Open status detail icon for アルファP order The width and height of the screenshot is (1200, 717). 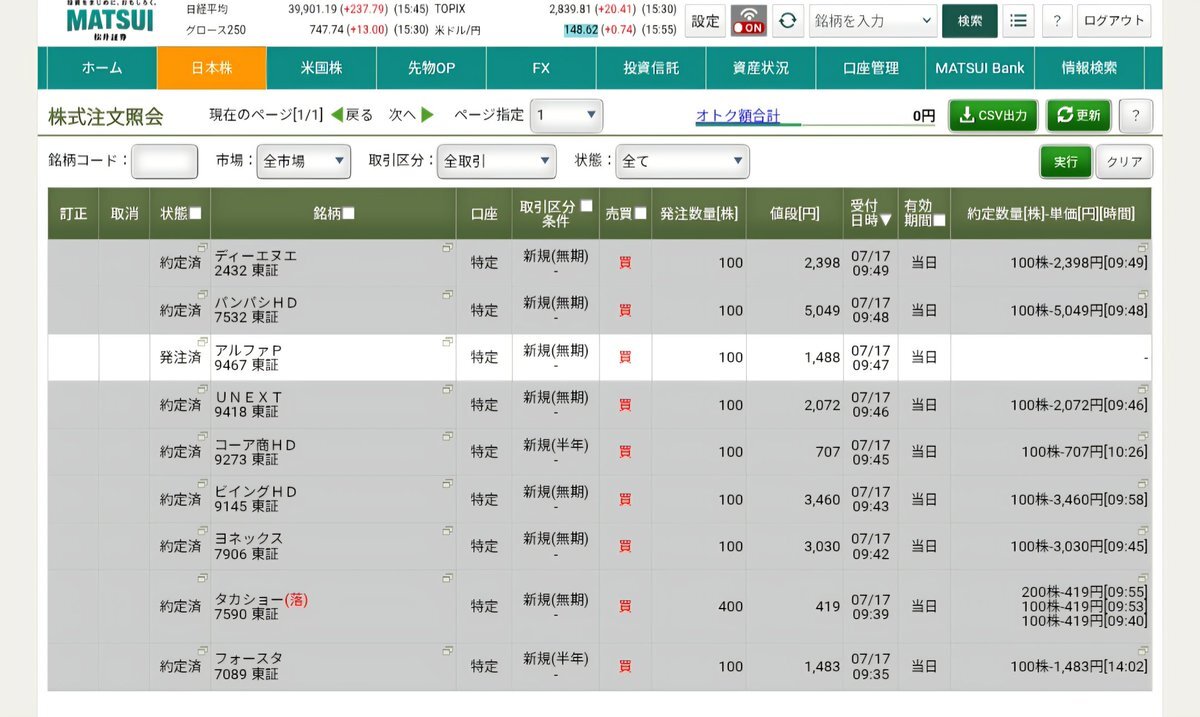click(202, 342)
